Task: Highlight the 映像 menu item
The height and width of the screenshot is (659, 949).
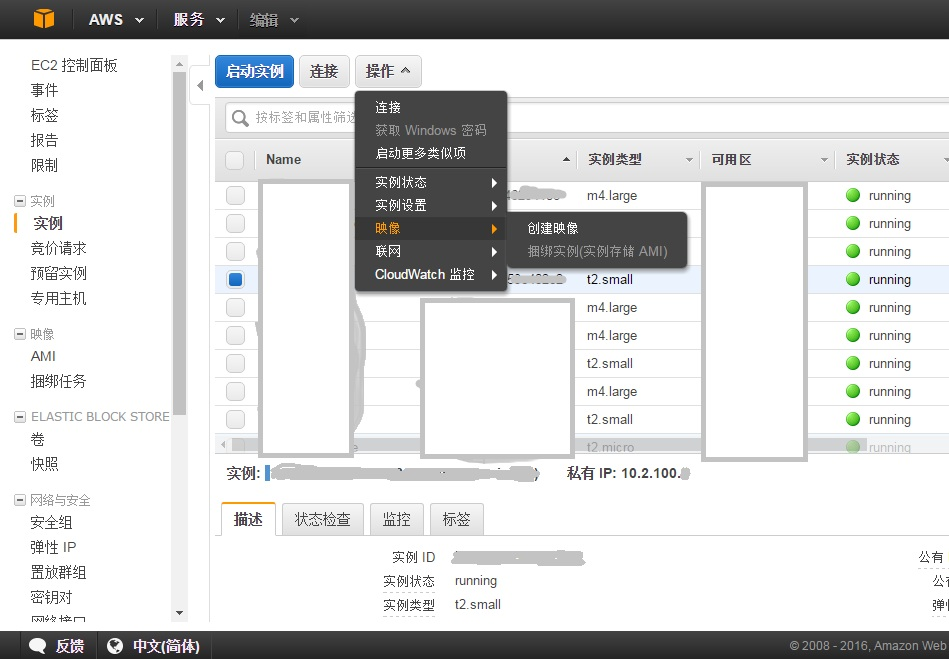Action: [x=430, y=228]
